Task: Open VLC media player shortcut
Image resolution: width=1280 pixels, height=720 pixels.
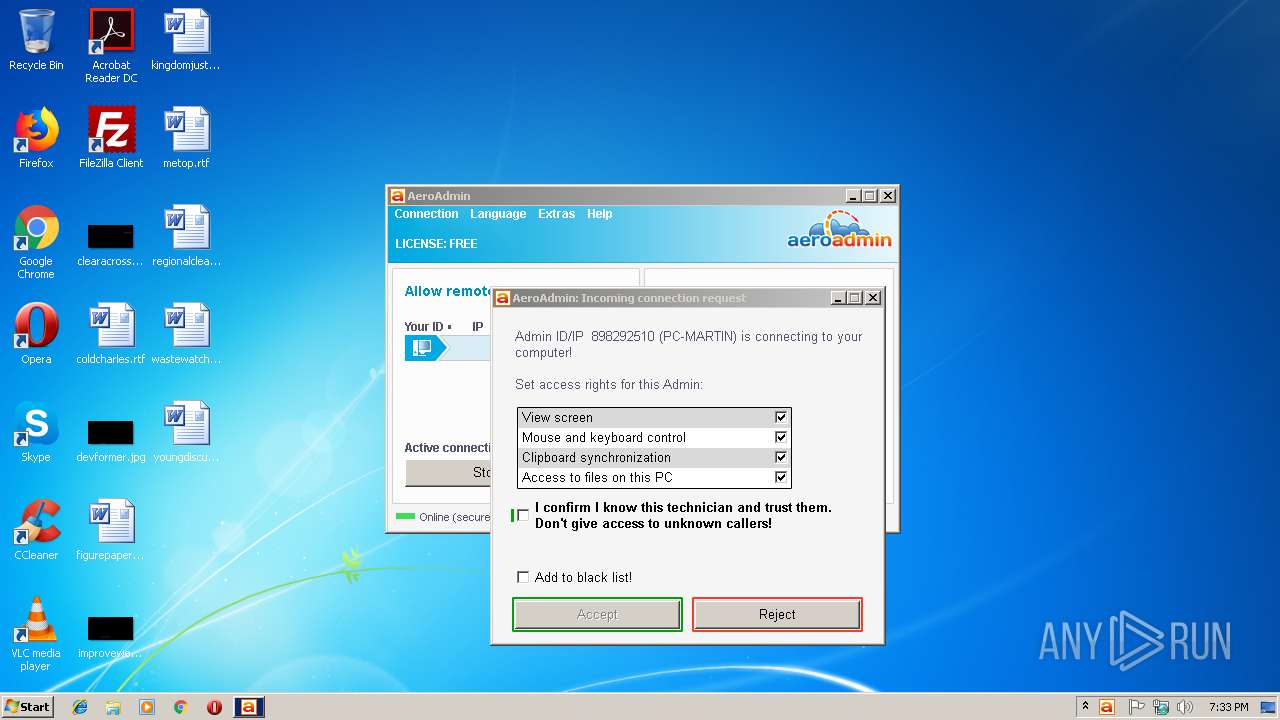Action: coord(36,634)
